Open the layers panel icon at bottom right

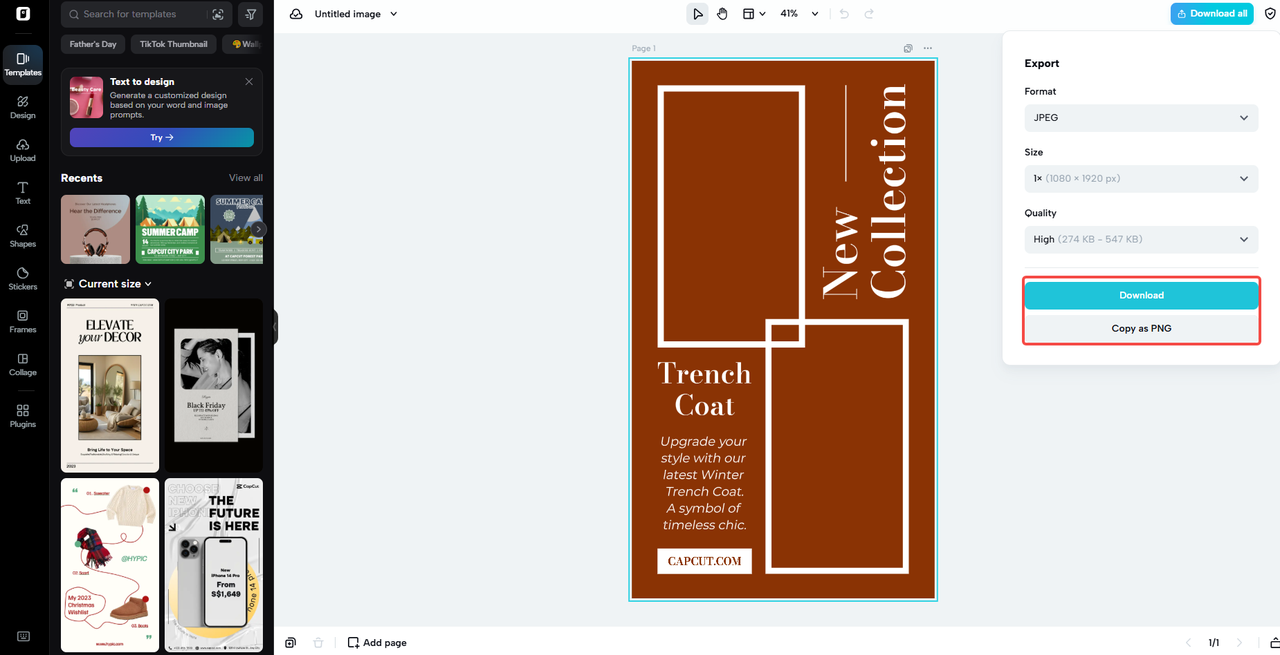1274,642
